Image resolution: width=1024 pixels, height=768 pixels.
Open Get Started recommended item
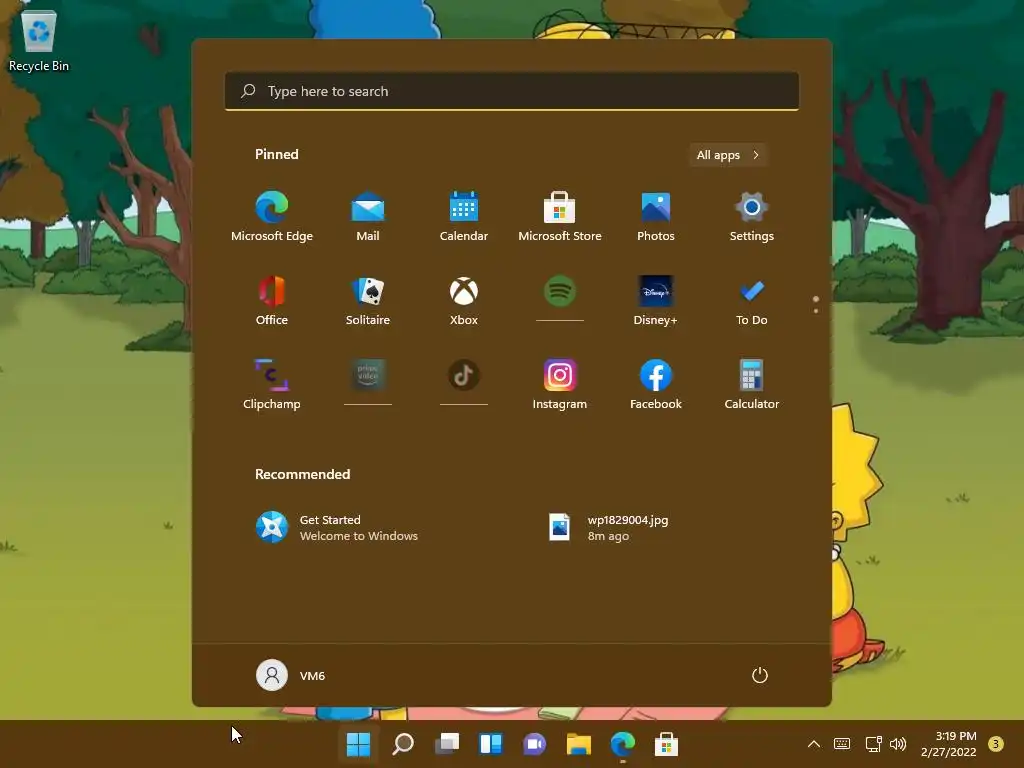point(338,528)
